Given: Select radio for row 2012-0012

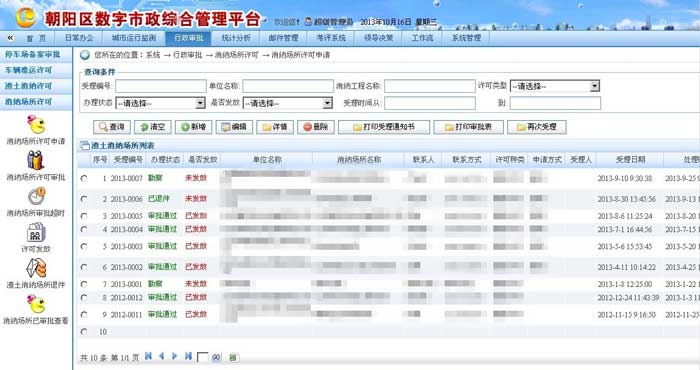Looking at the screenshot, I should 84,298.
